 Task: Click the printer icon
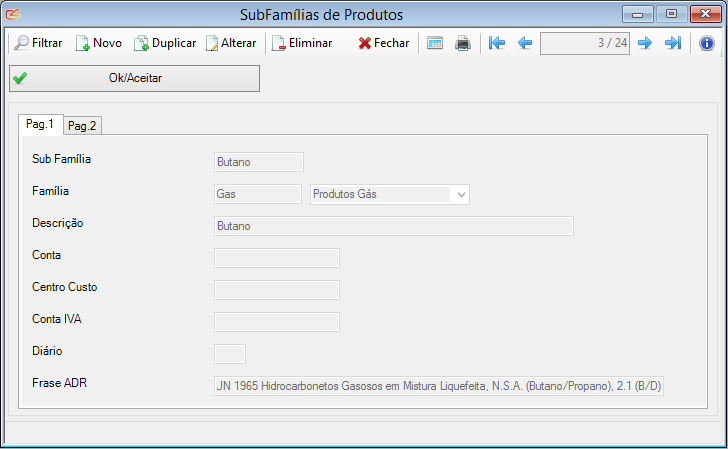click(463, 43)
